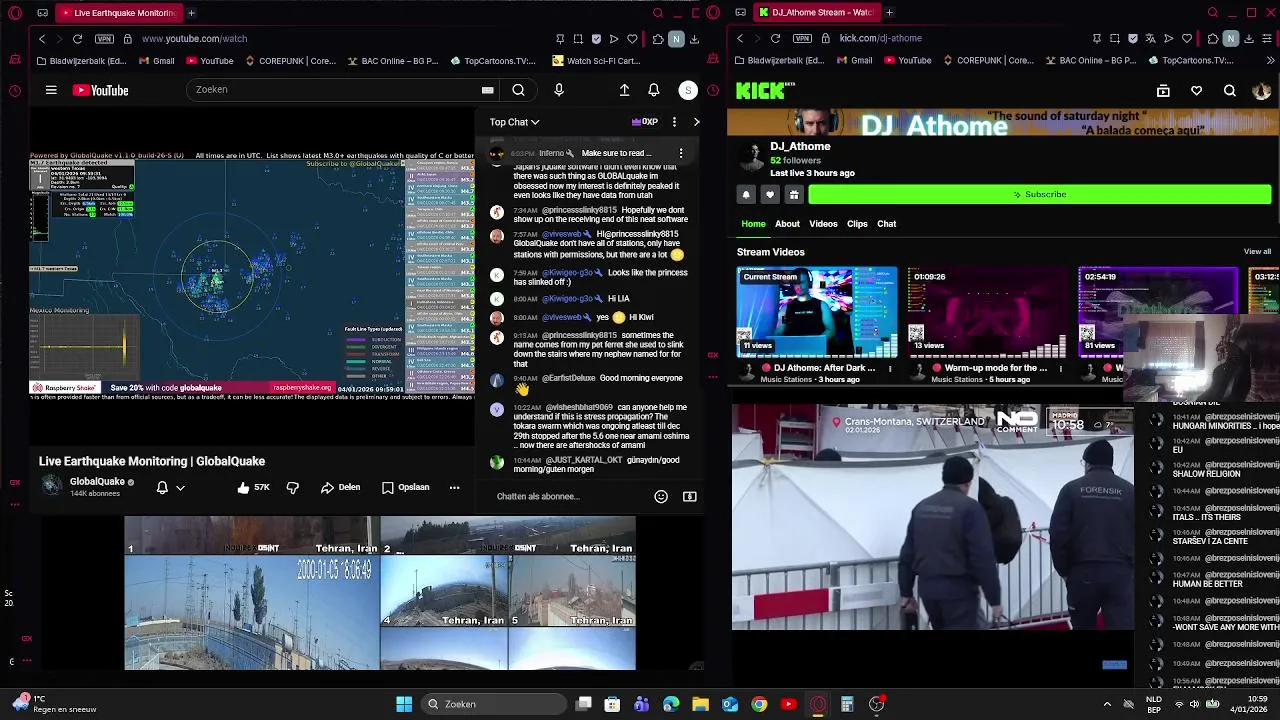Screen dimensions: 1280x720
Task: Click the Kick logo in right window
Action: tap(765, 91)
